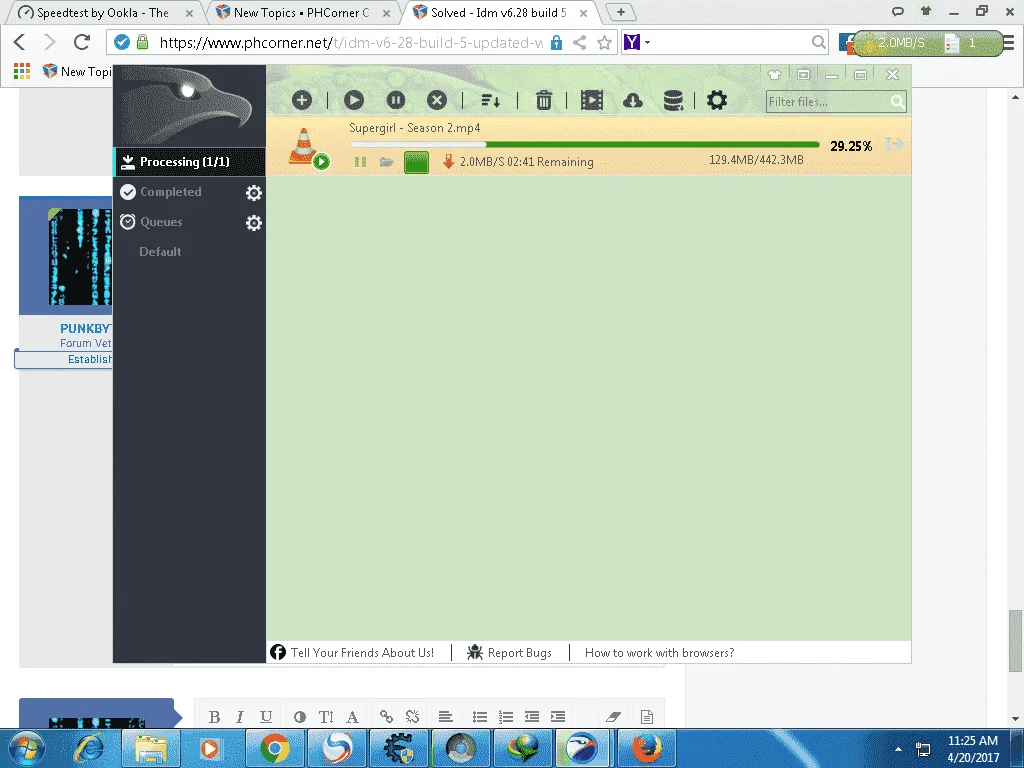The width and height of the screenshot is (1024, 768).
Task: Select the Supergirl - Season 2.mp4 filename
Action: tap(415, 128)
